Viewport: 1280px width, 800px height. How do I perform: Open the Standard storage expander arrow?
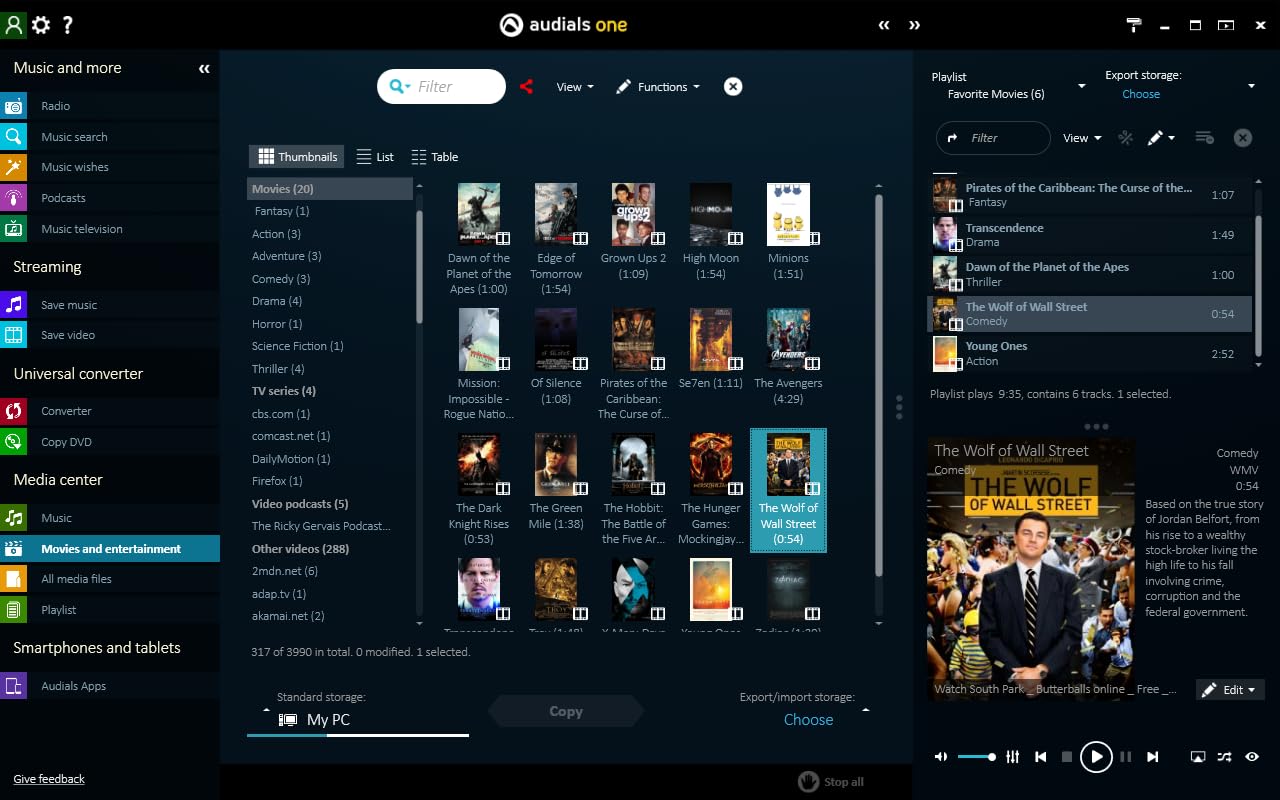tap(266, 710)
